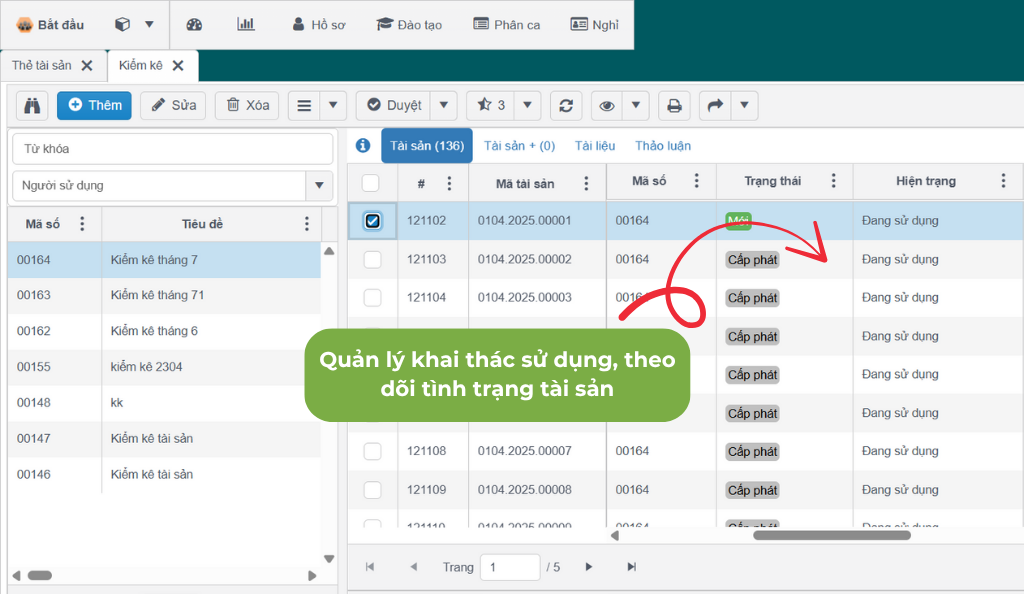Click the Sửa edit button
This screenshot has height=594, width=1024.
pos(173,105)
